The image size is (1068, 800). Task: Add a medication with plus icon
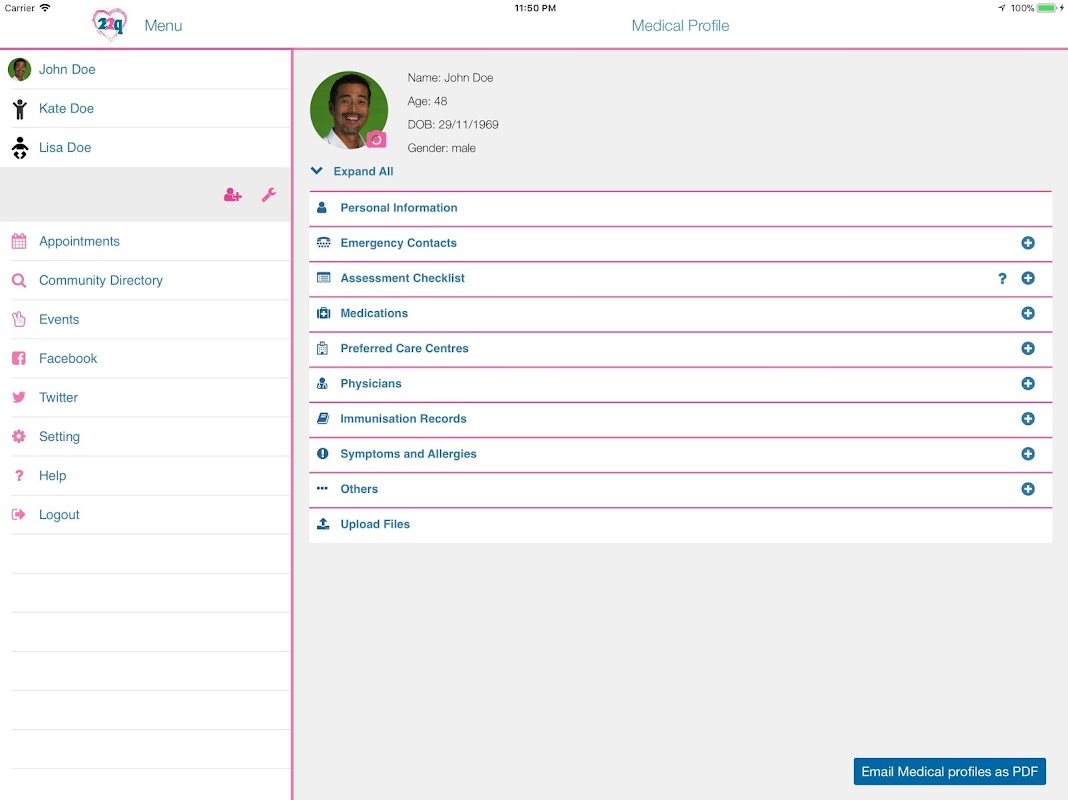point(1028,313)
